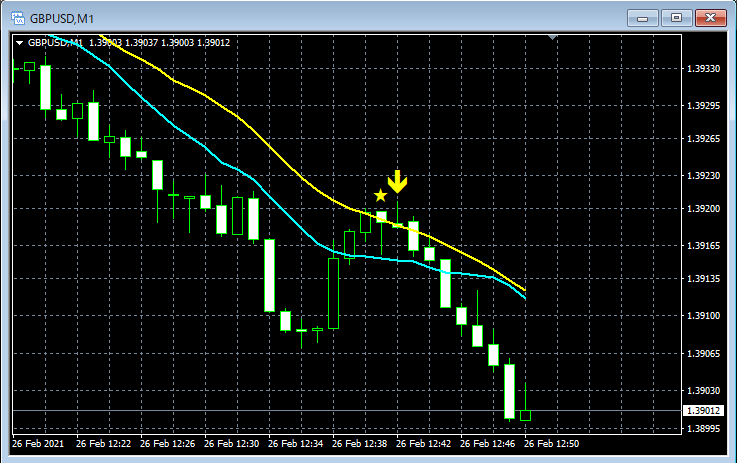Click the yellow star signal marker
Viewport: 737px width, 463px height.
(x=380, y=195)
